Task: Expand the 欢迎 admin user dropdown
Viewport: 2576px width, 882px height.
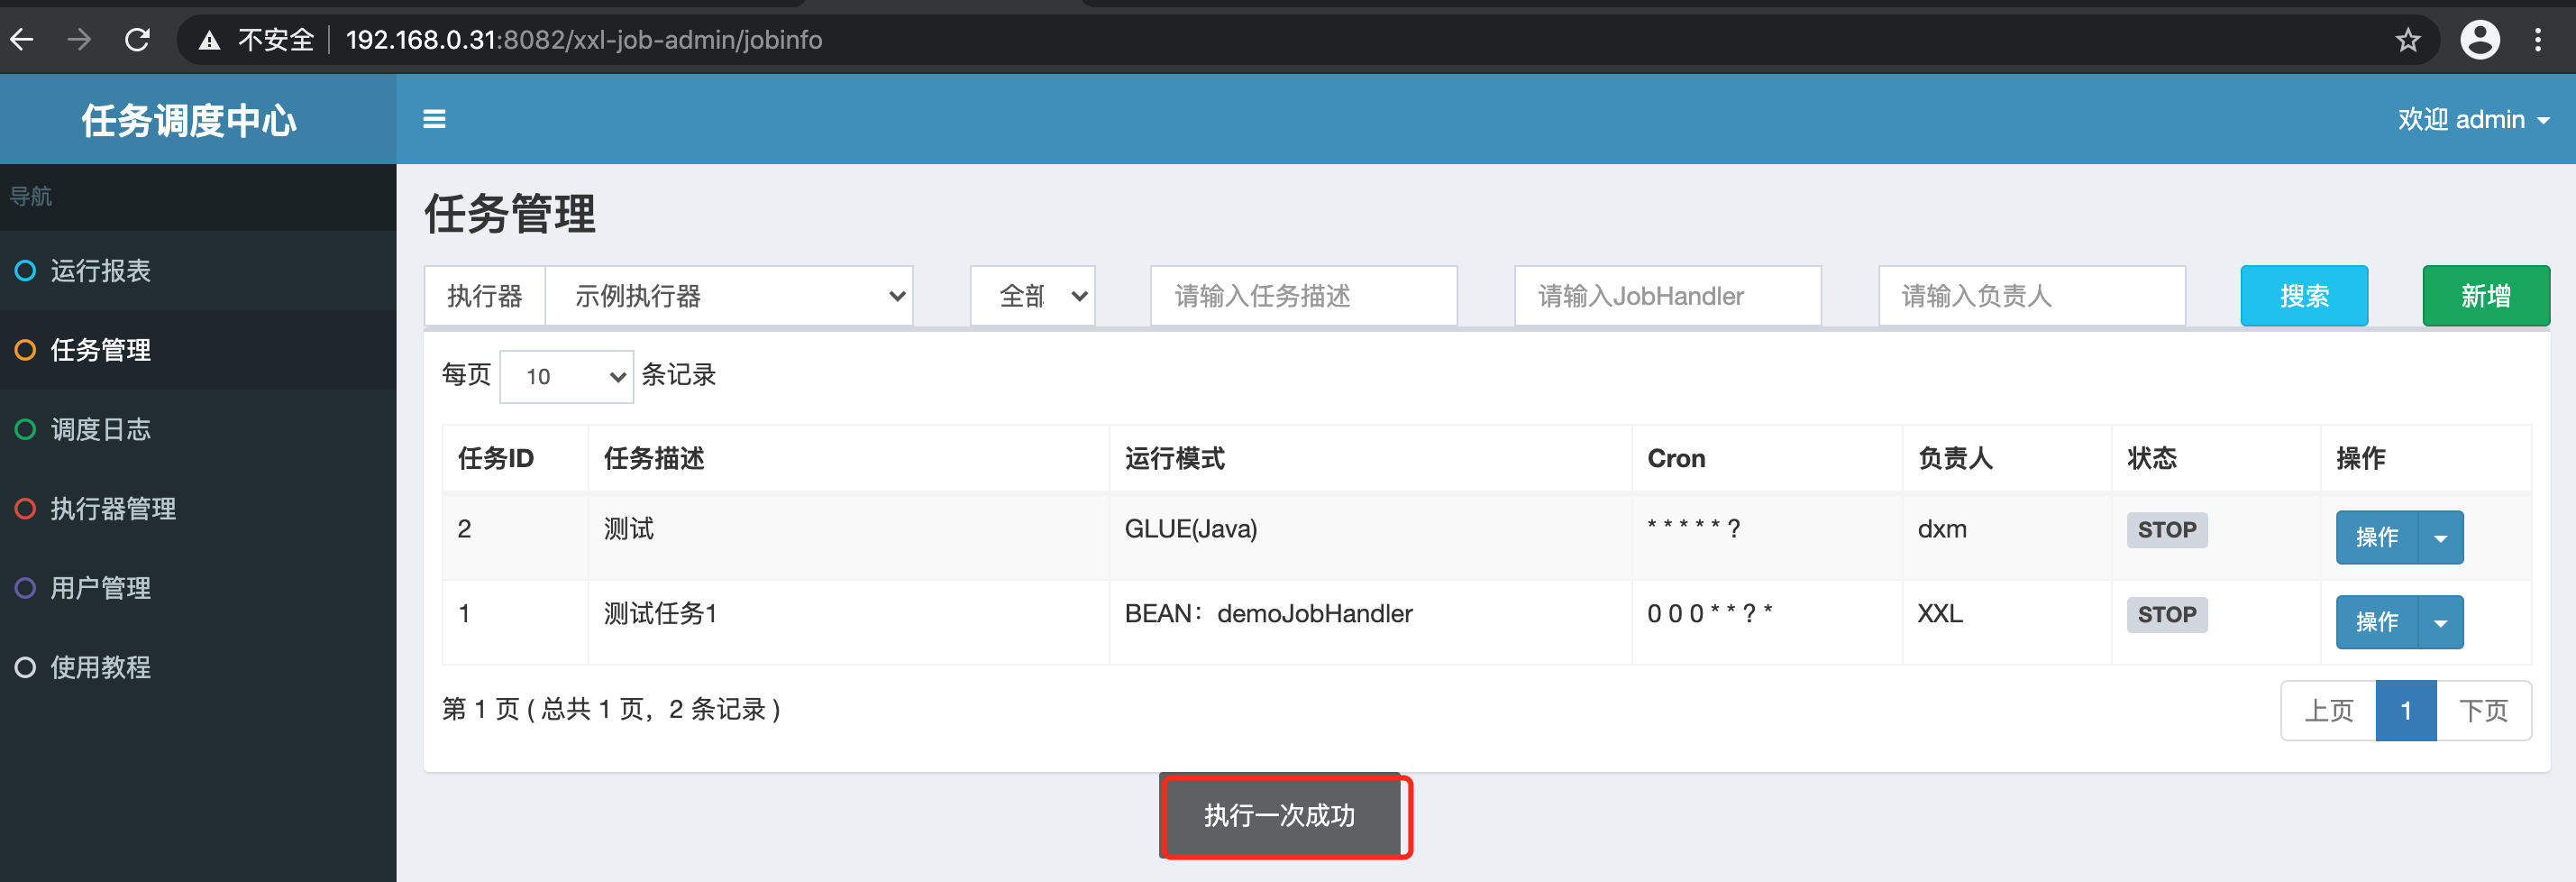Action: click(x=2473, y=119)
